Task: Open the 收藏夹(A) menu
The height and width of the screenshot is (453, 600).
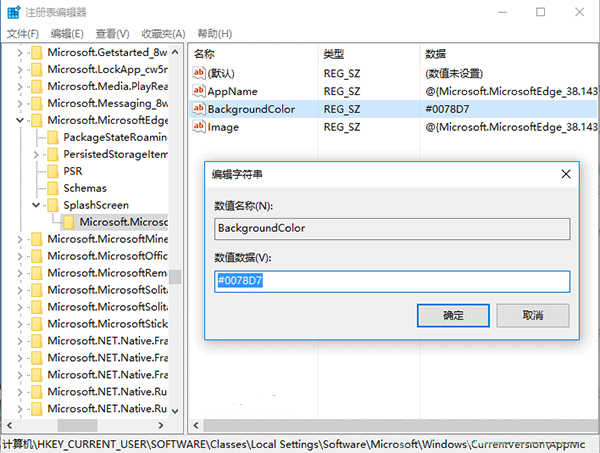Action: coord(164,33)
